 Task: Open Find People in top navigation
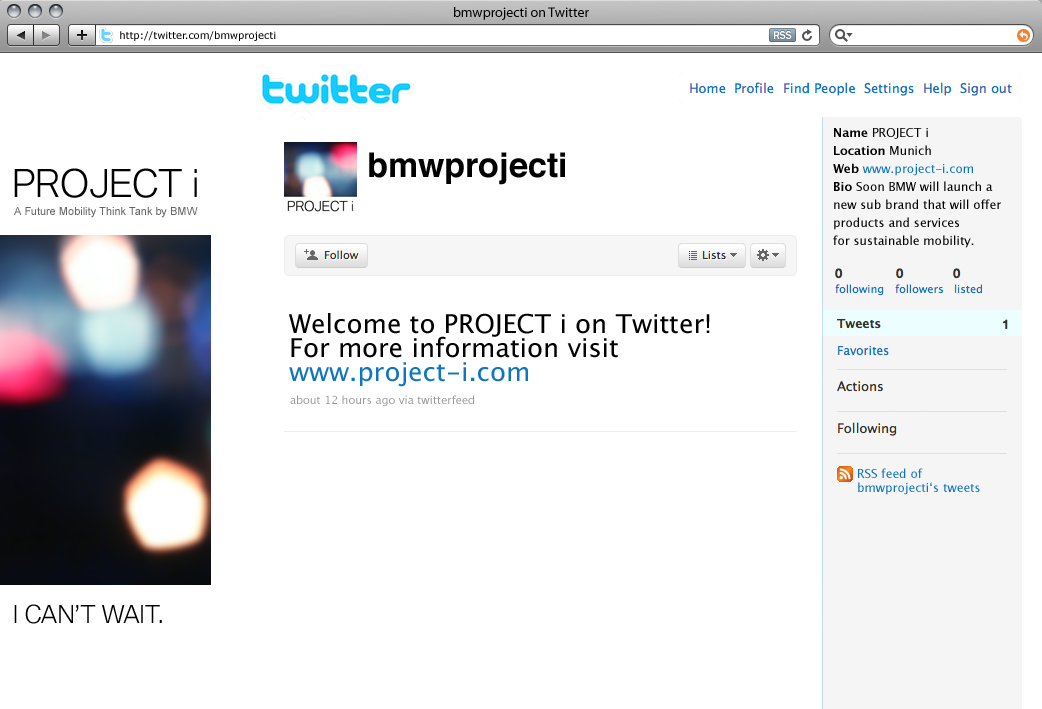(819, 88)
